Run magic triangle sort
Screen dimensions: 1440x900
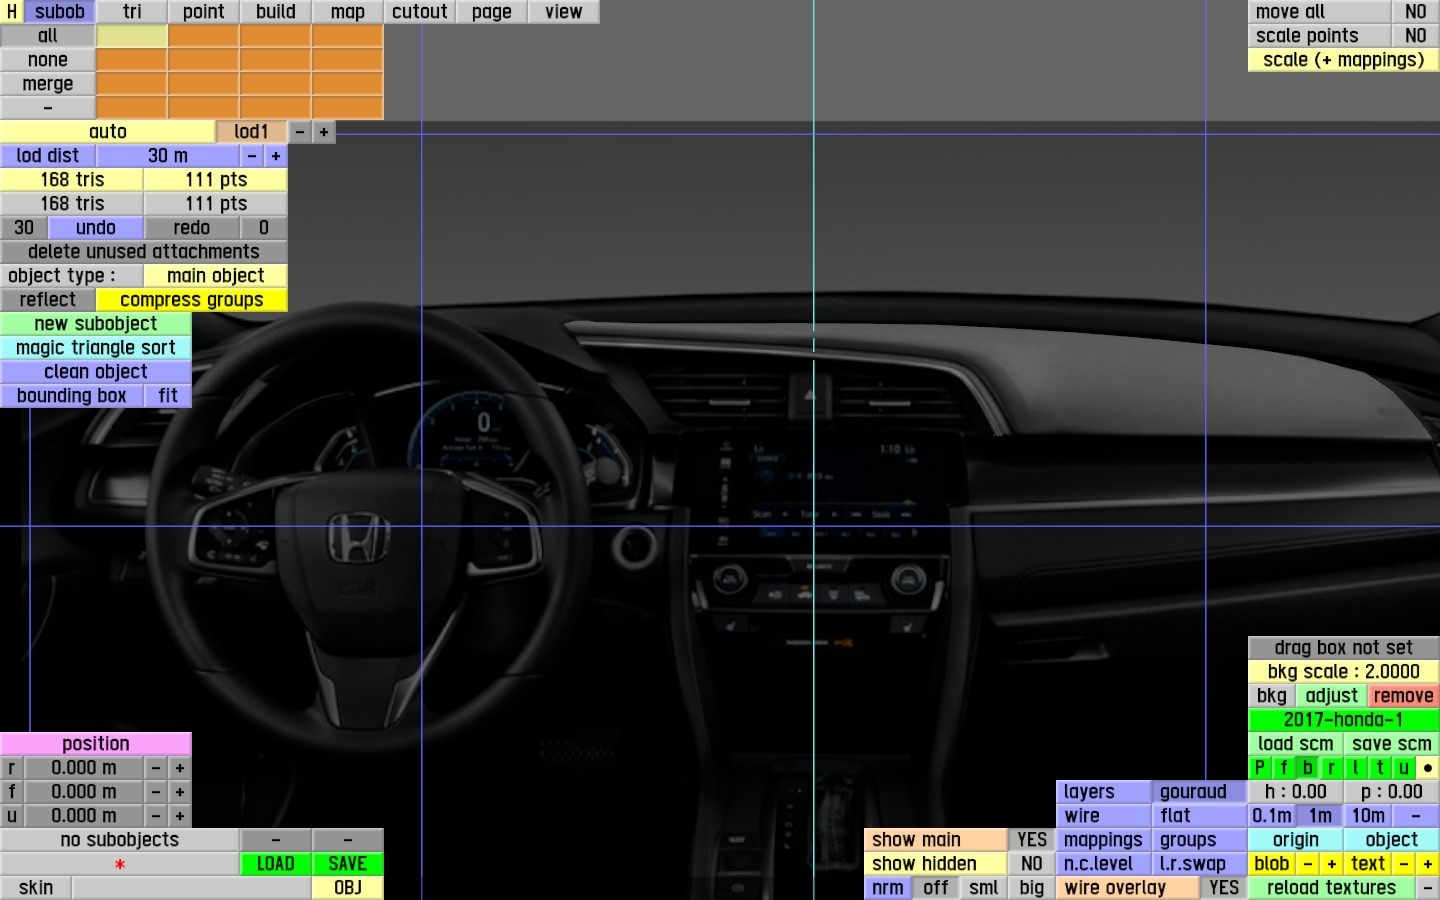coord(96,348)
